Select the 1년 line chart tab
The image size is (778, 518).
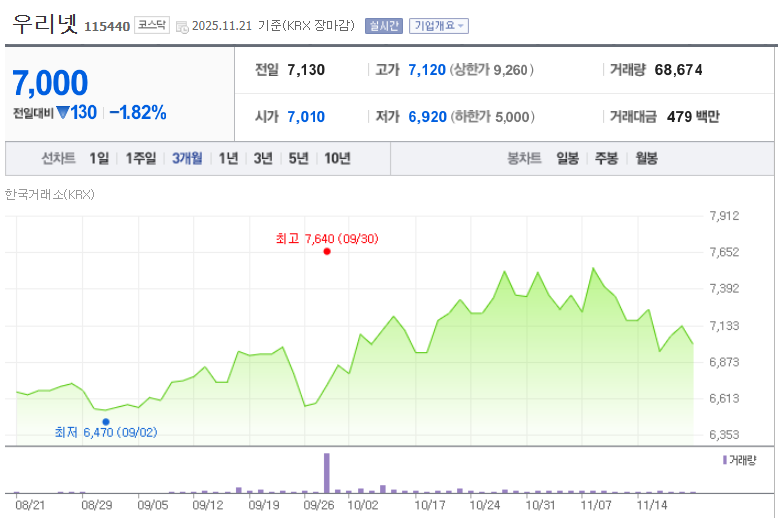click(x=228, y=158)
